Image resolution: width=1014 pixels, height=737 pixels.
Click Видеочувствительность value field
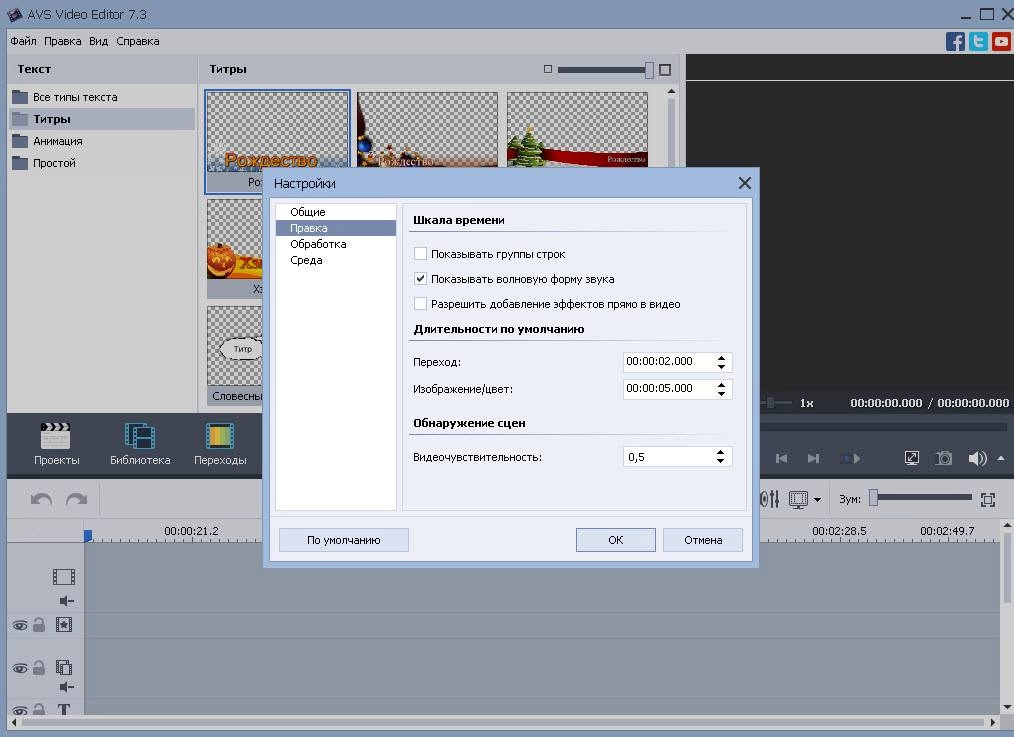click(x=669, y=456)
